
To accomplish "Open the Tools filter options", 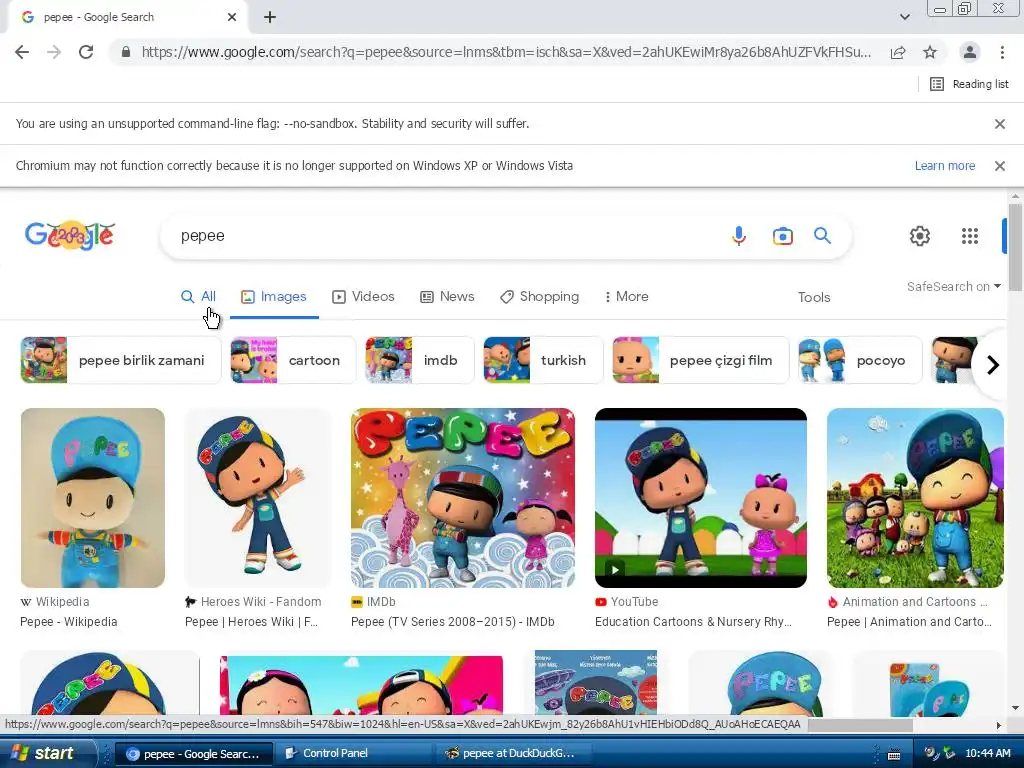I will [x=814, y=297].
